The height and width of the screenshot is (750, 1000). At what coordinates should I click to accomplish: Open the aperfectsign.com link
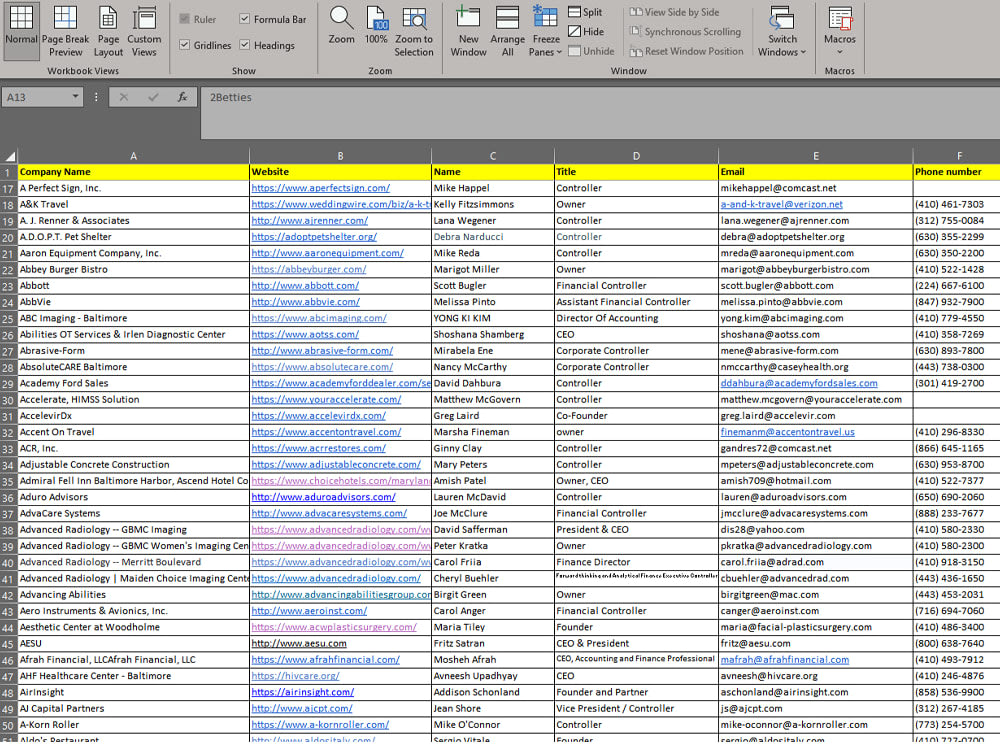[x=320, y=188]
